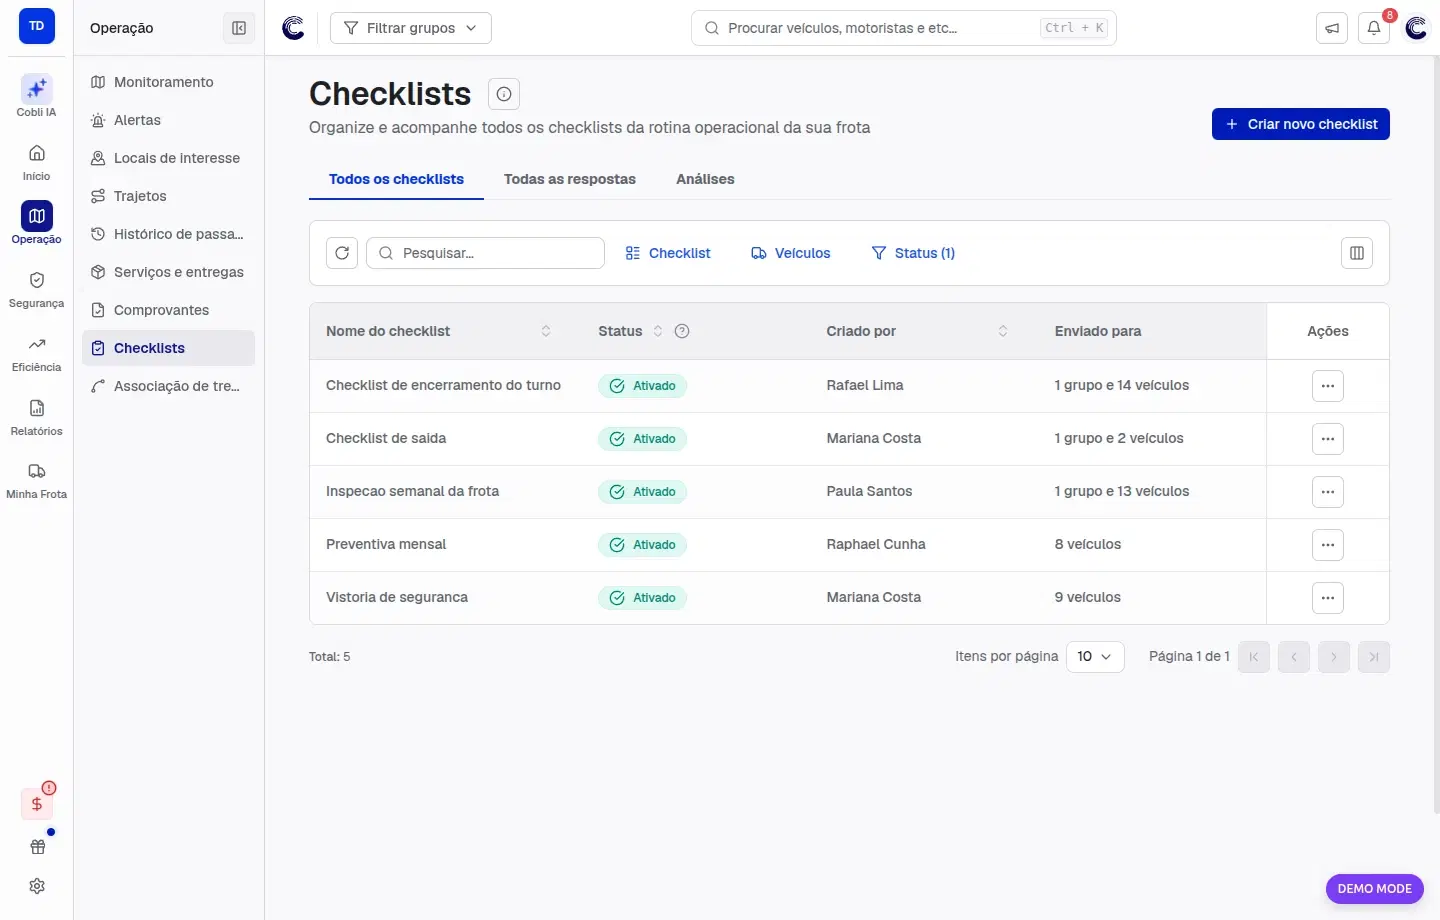Viewport: 1440px width, 920px height.
Task: Click '9 veículos' cell
Action: pyautogui.click(x=1088, y=597)
